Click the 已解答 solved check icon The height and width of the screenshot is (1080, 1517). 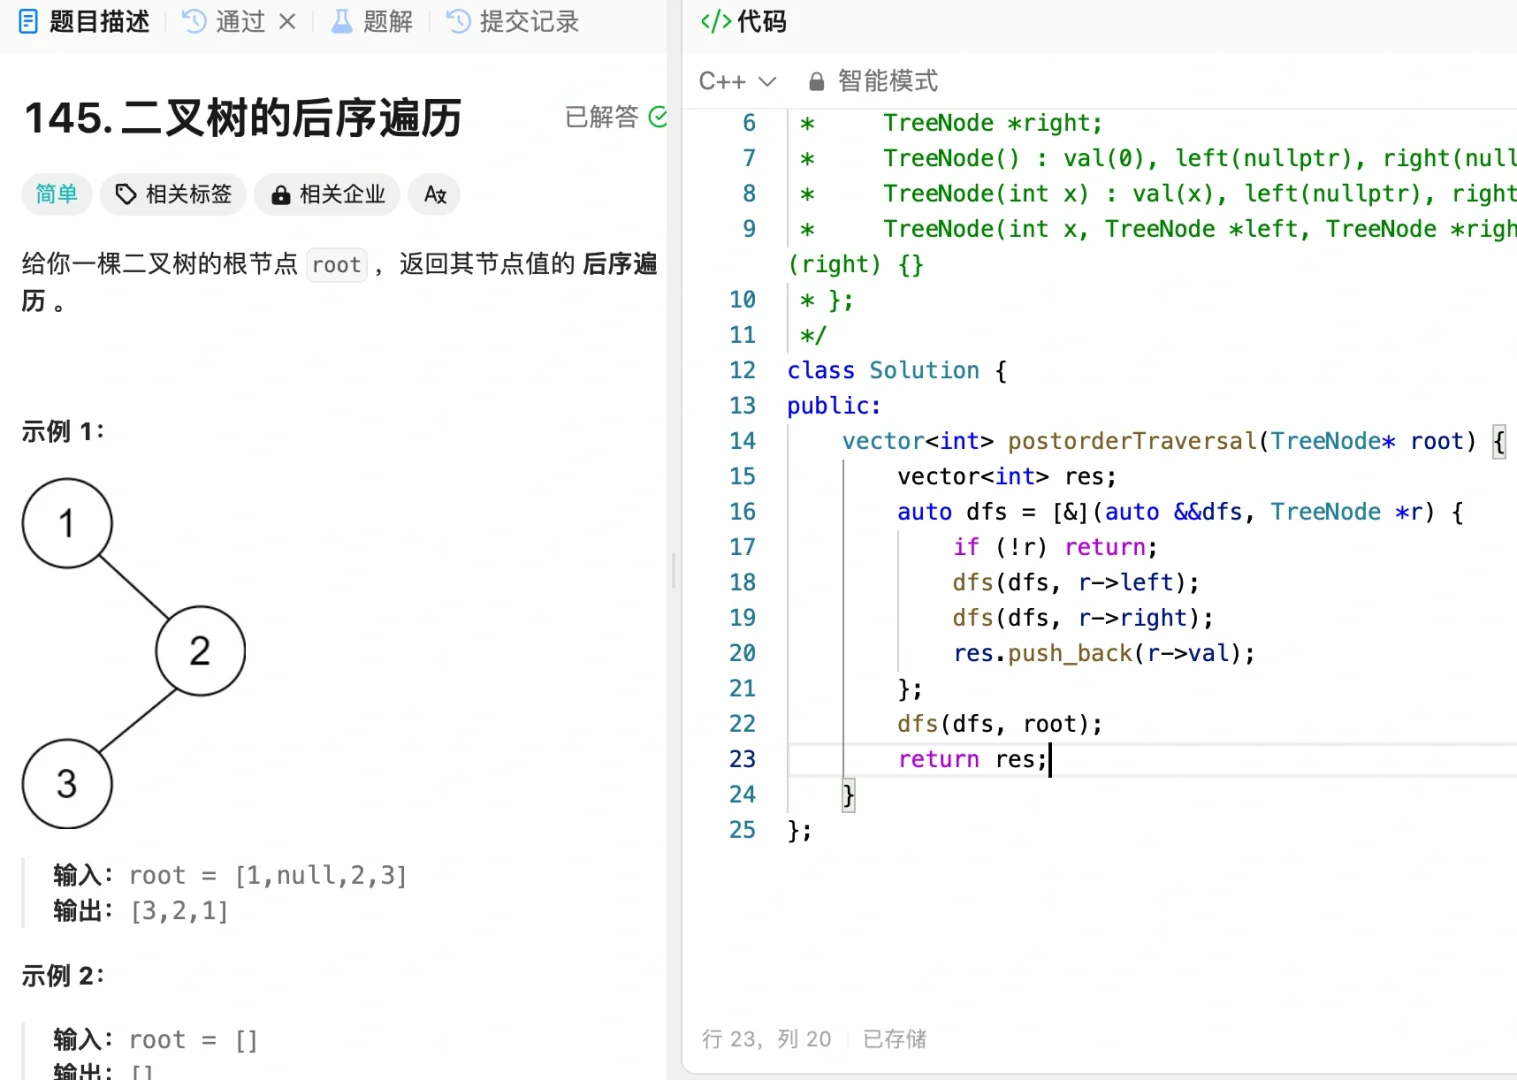pyautogui.click(x=658, y=117)
